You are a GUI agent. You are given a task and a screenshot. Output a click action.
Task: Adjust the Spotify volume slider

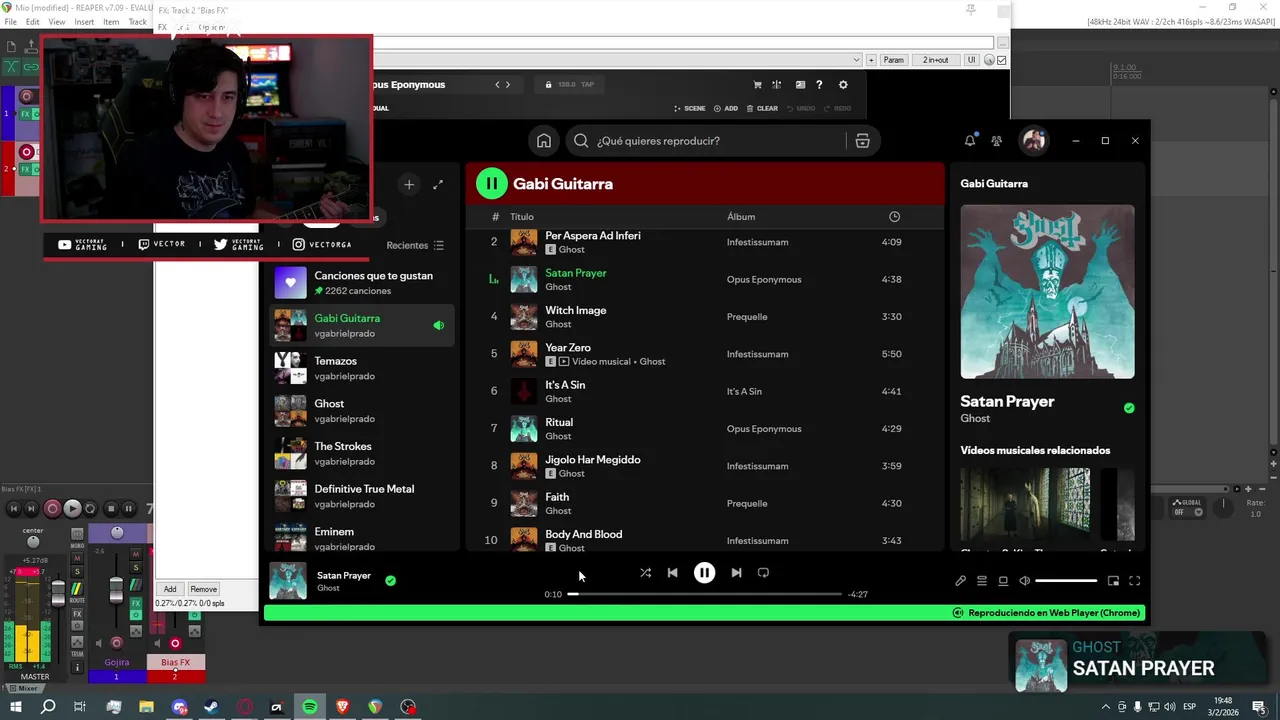tap(1066, 581)
